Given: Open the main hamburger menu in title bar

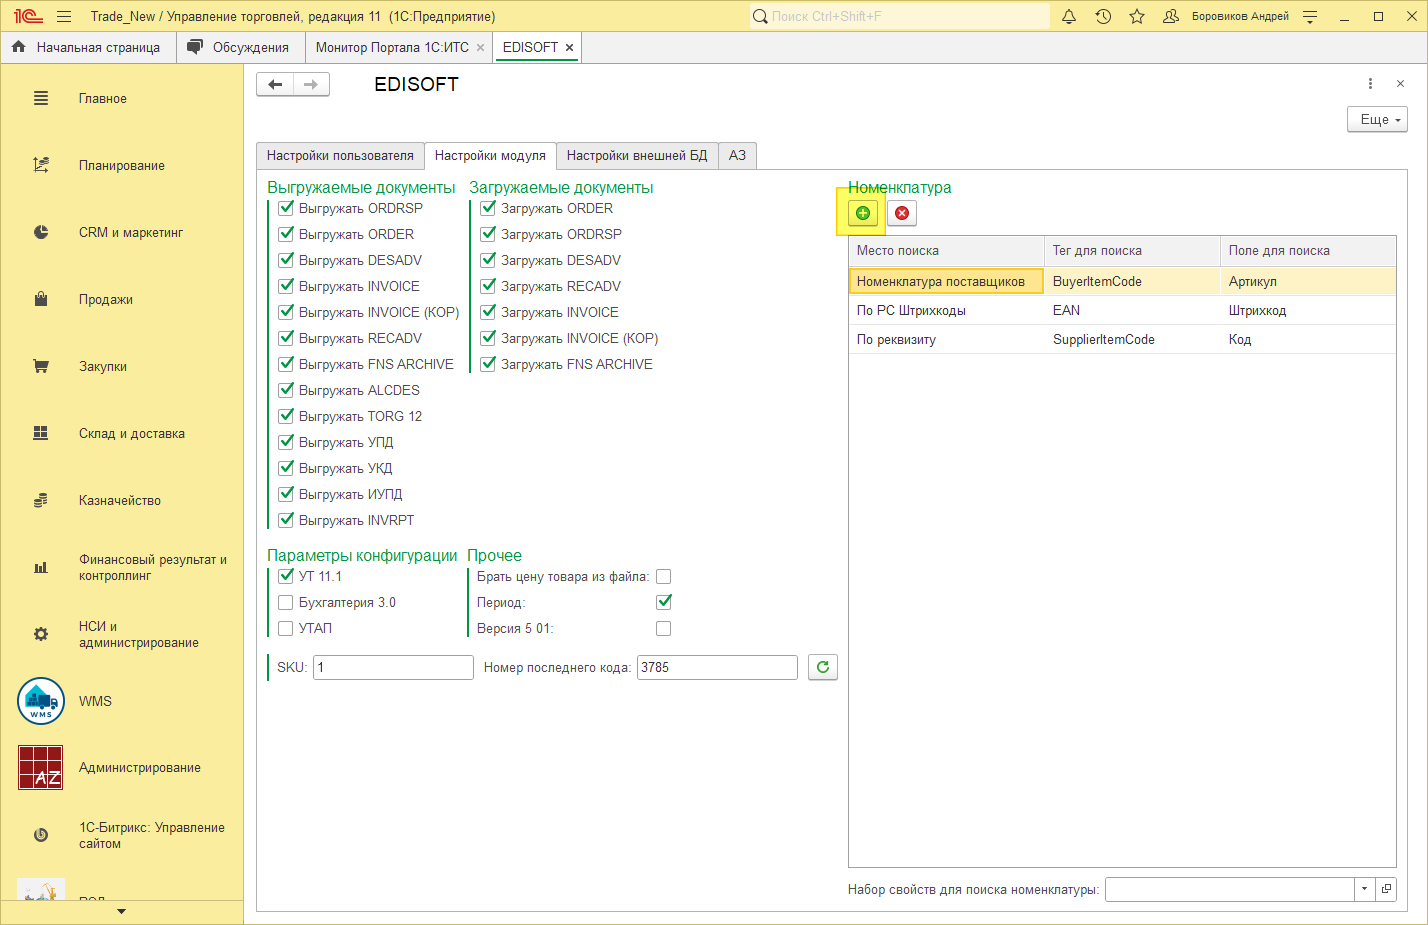Looking at the screenshot, I should [64, 16].
